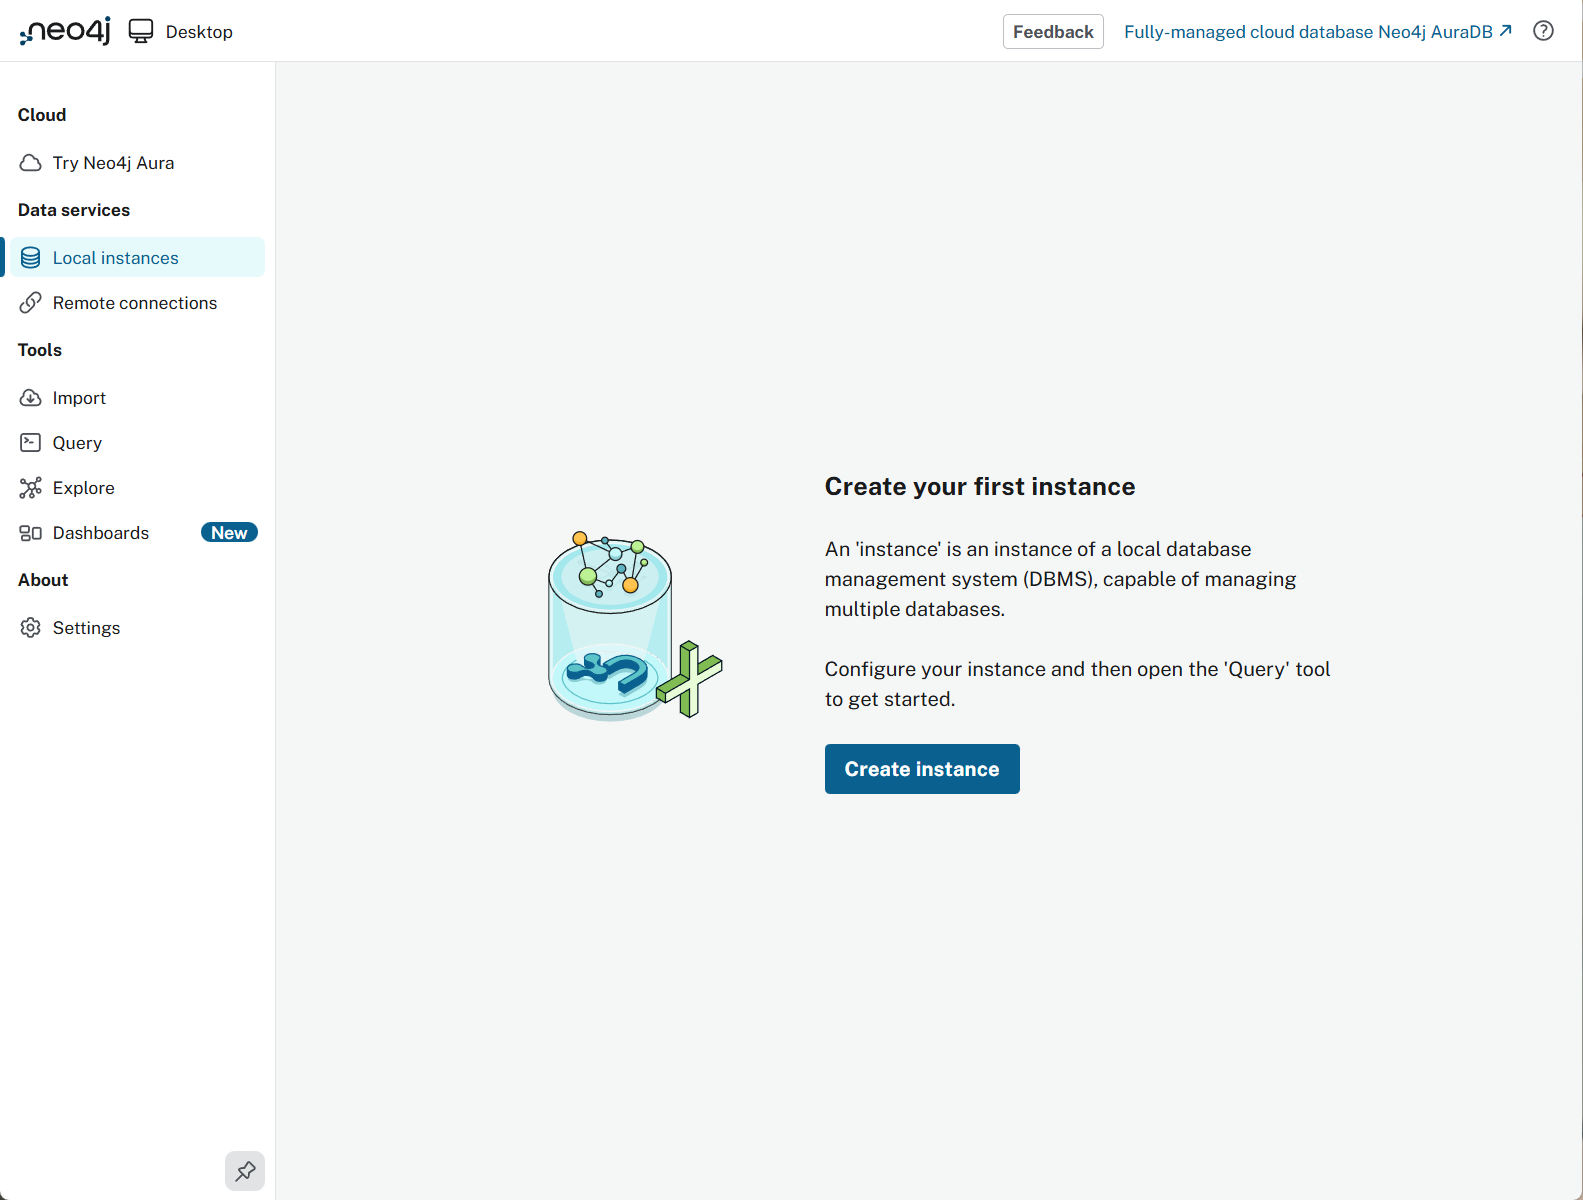
Task: Click the Desktop monitor icon
Action: tap(141, 31)
